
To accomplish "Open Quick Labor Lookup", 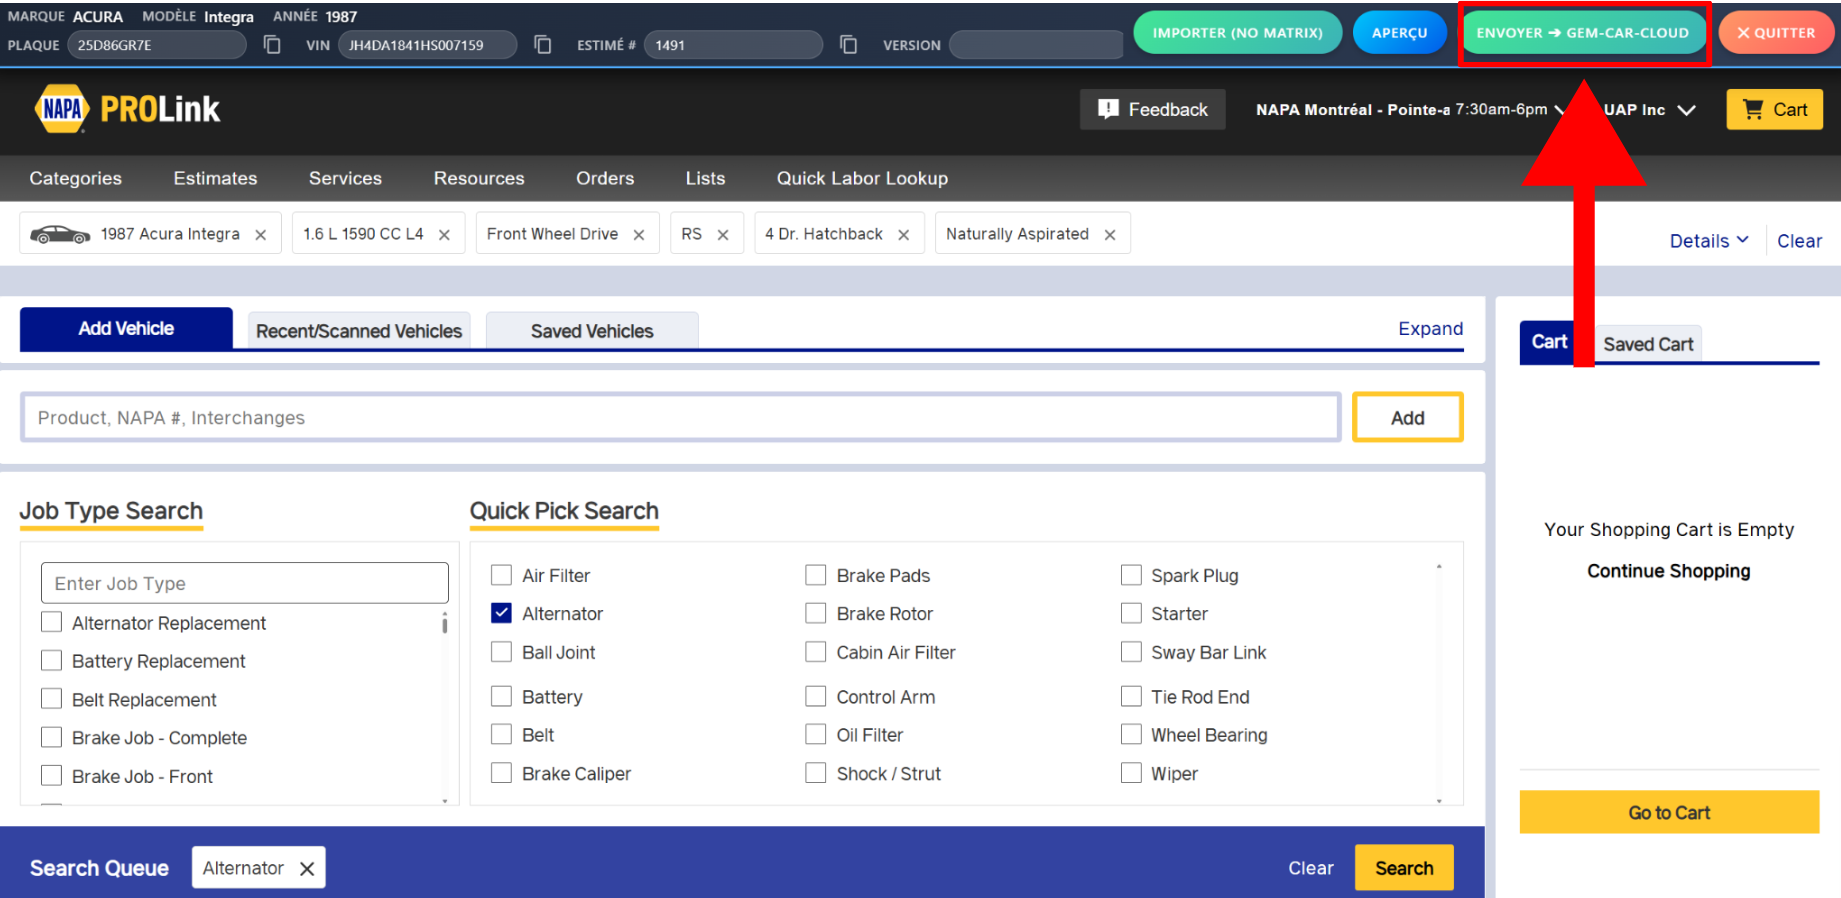I will click(862, 178).
